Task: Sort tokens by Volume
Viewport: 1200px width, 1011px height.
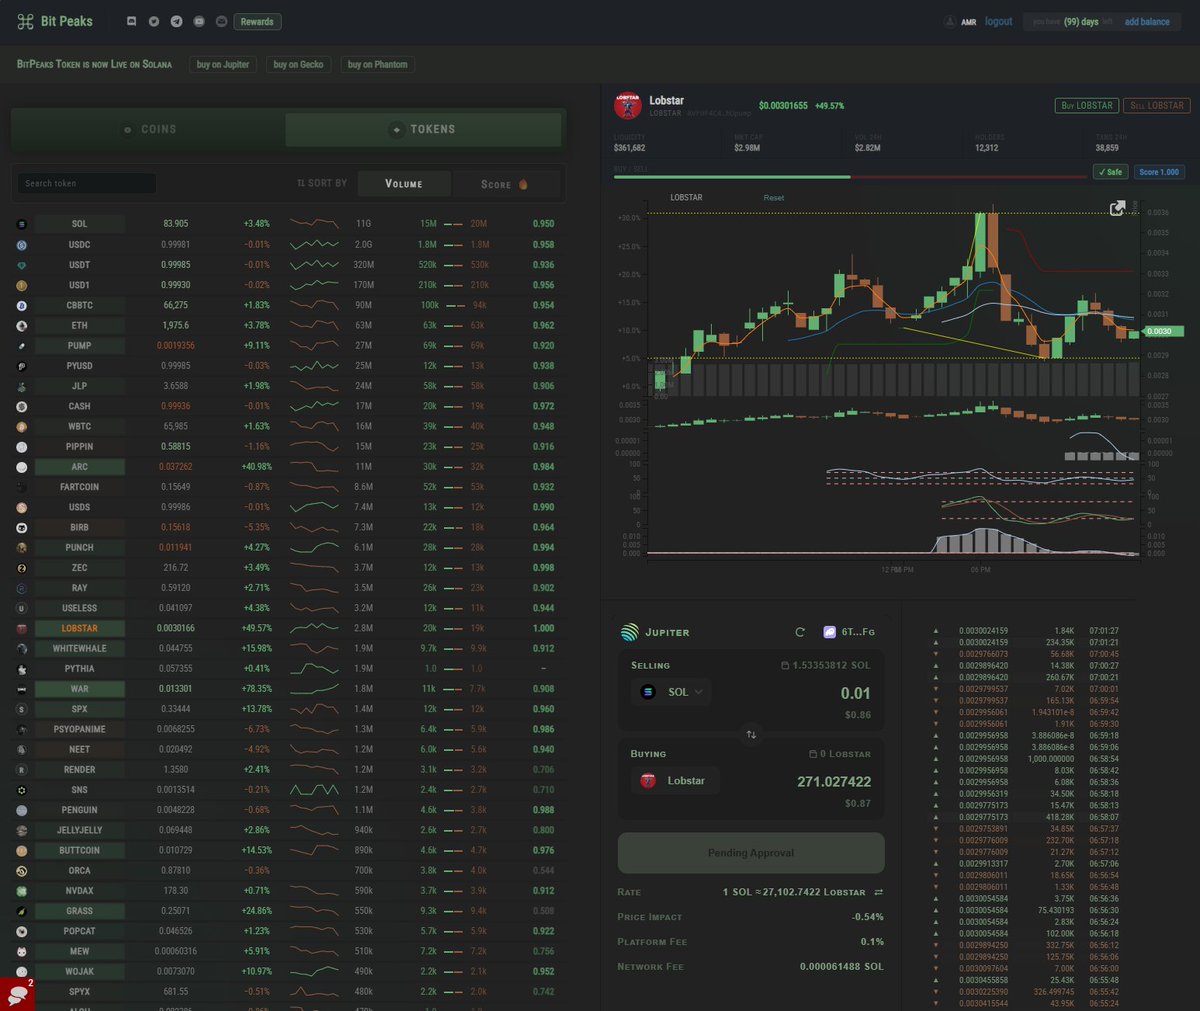Action: tap(404, 184)
